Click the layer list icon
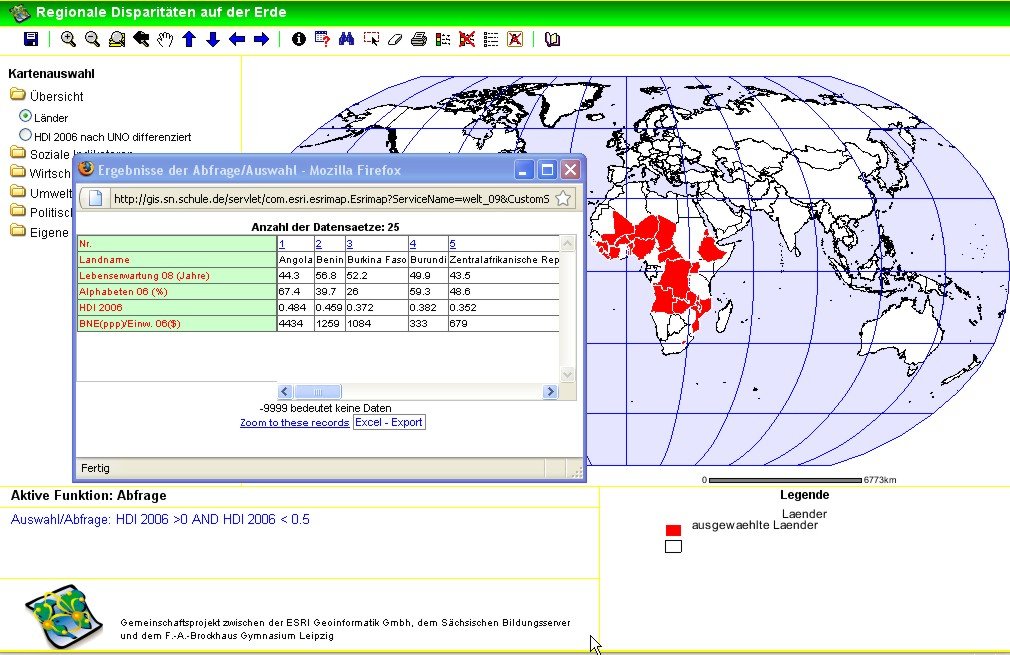 491,39
